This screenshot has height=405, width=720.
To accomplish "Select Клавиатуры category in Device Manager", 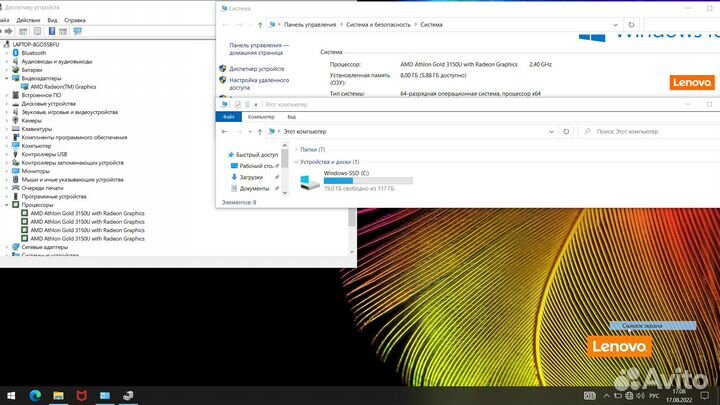I will (x=37, y=129).
